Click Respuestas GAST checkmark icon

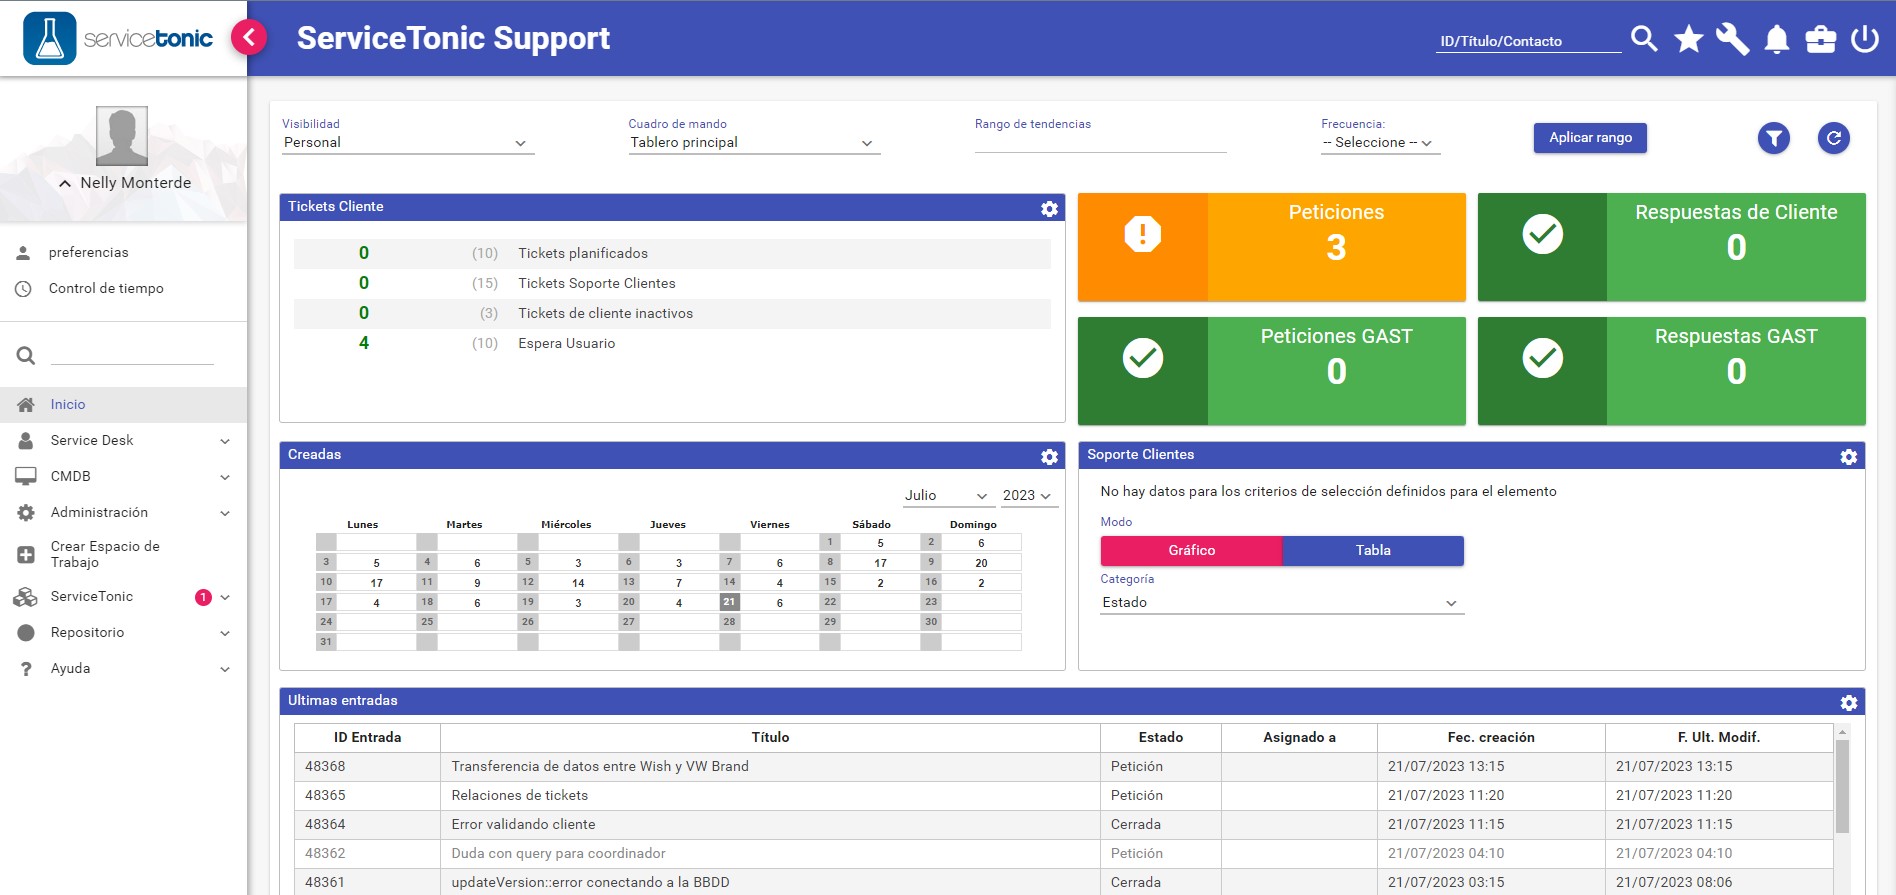click(1543, 358)
